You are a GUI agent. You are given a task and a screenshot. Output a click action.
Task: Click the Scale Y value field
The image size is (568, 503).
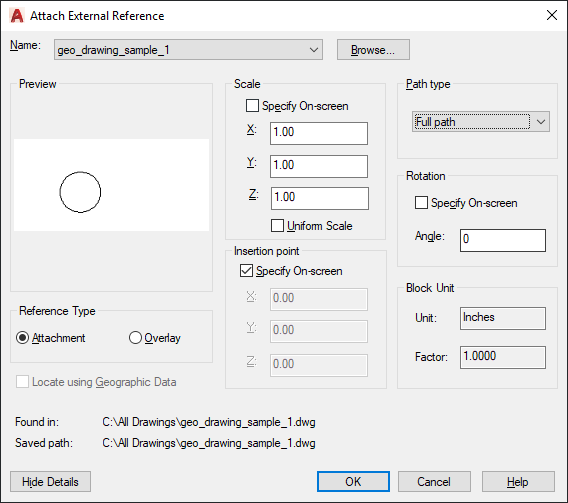[x=319, y=166]
